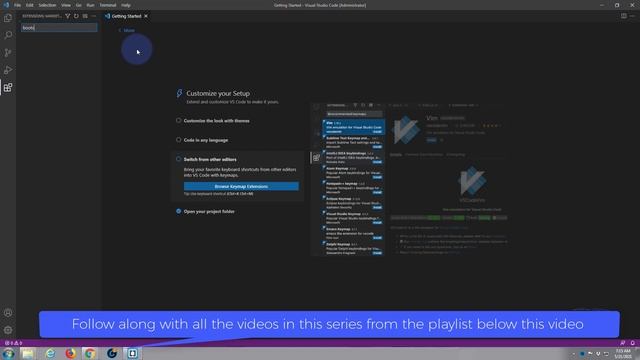Click the filter extensions funnel icon

pyautogui.click(x=68, y=16)
